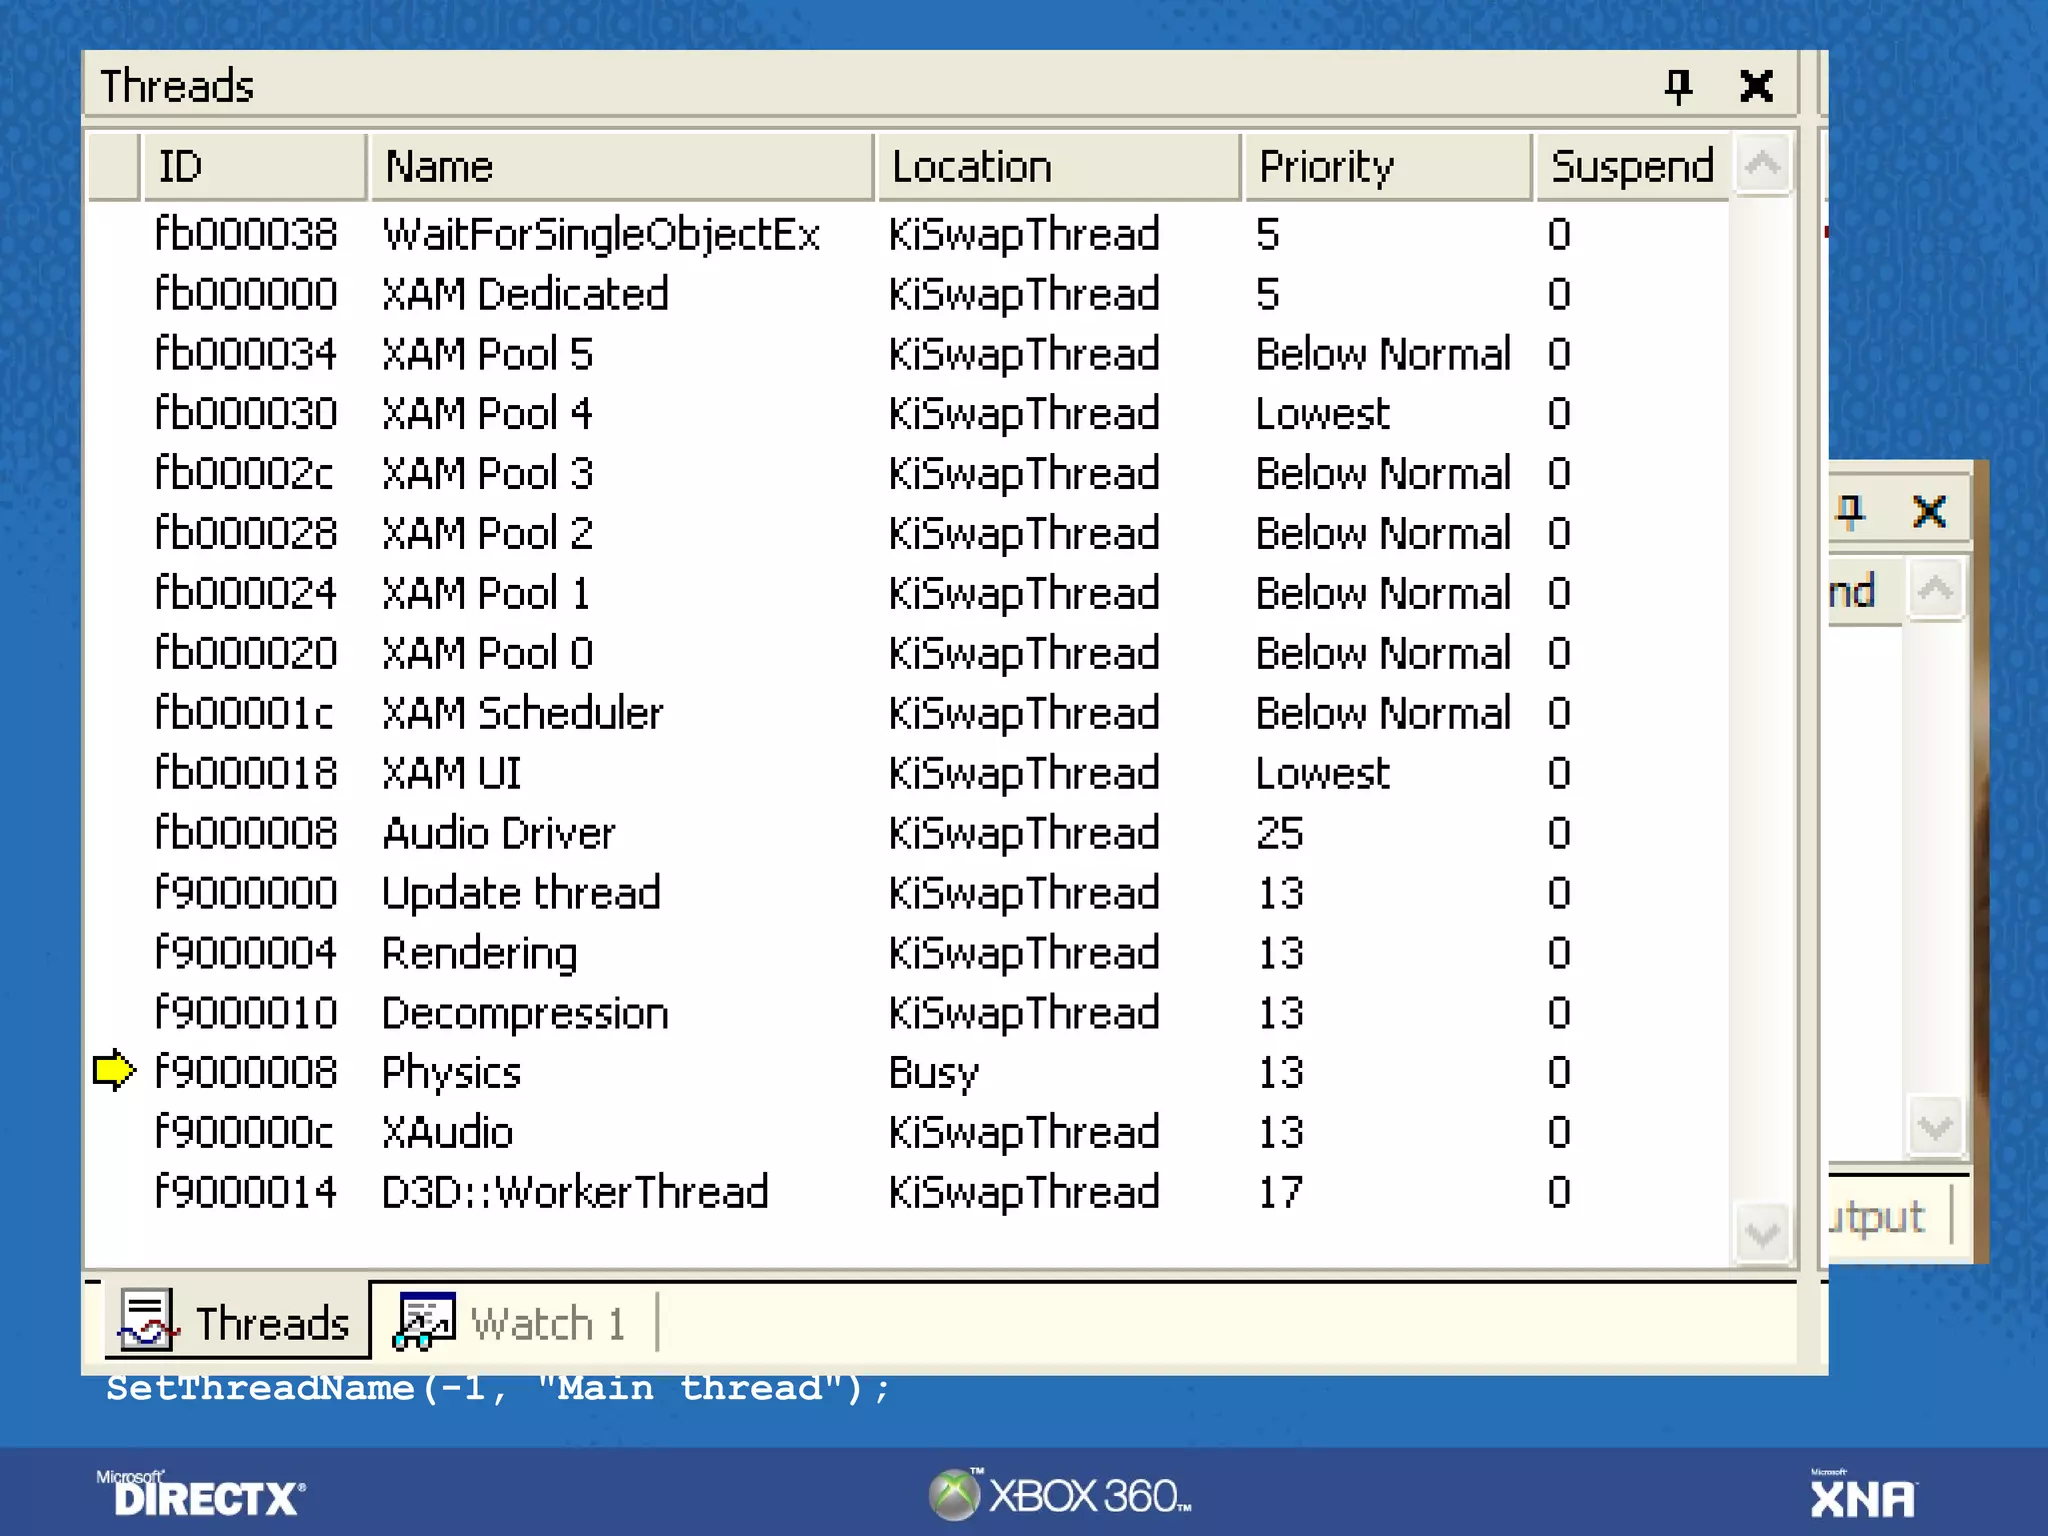2048x1536 pixels.
Task: Sort by the Priority column header
Action: coord(1386,166)
